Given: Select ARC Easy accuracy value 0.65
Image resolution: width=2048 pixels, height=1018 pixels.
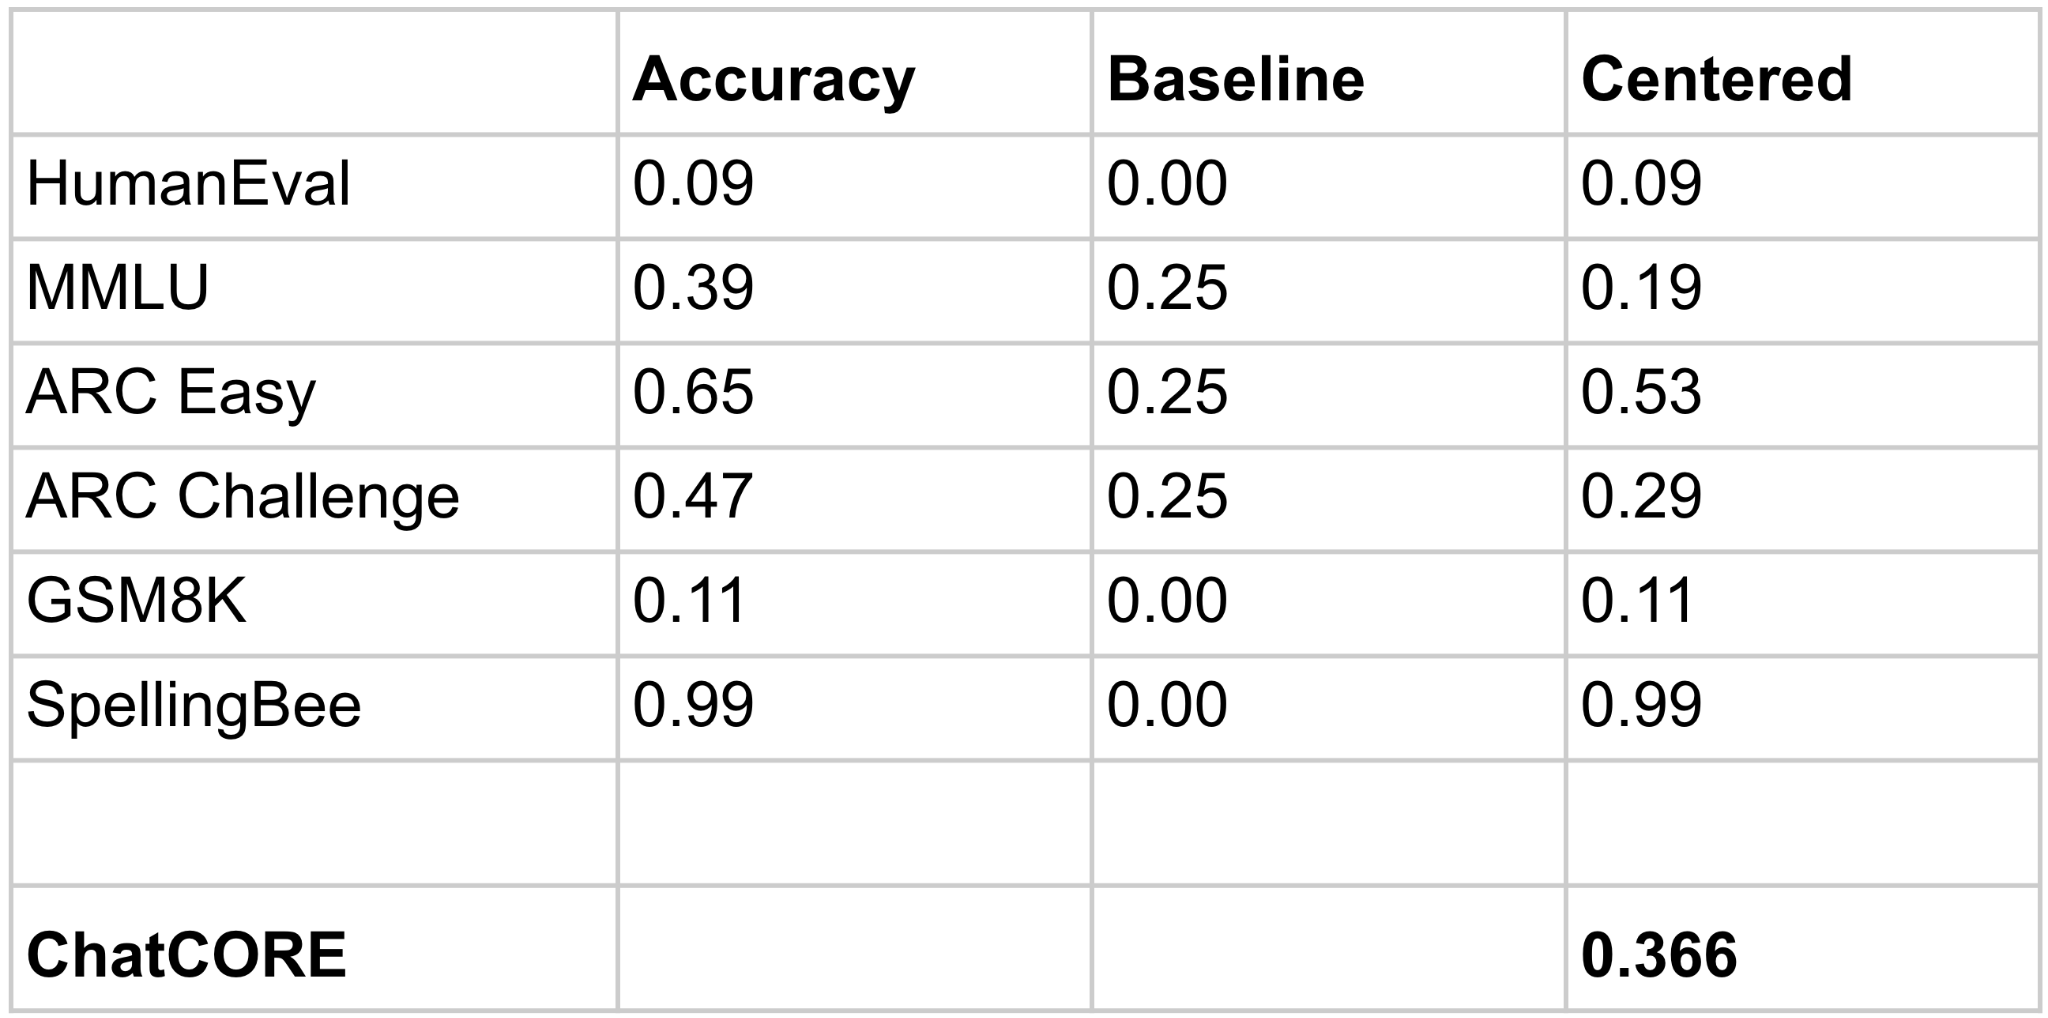Looking at the screenshot, I should (693, 393).
